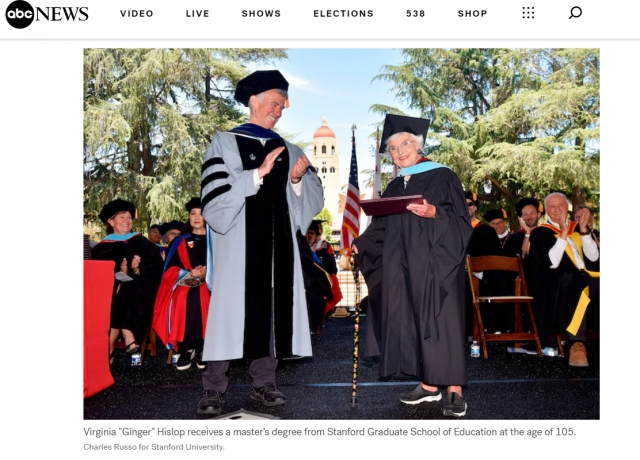640x460 pixels.
Task: Click the graduate's black mortarboard cap
Action: tap(404, 129)
